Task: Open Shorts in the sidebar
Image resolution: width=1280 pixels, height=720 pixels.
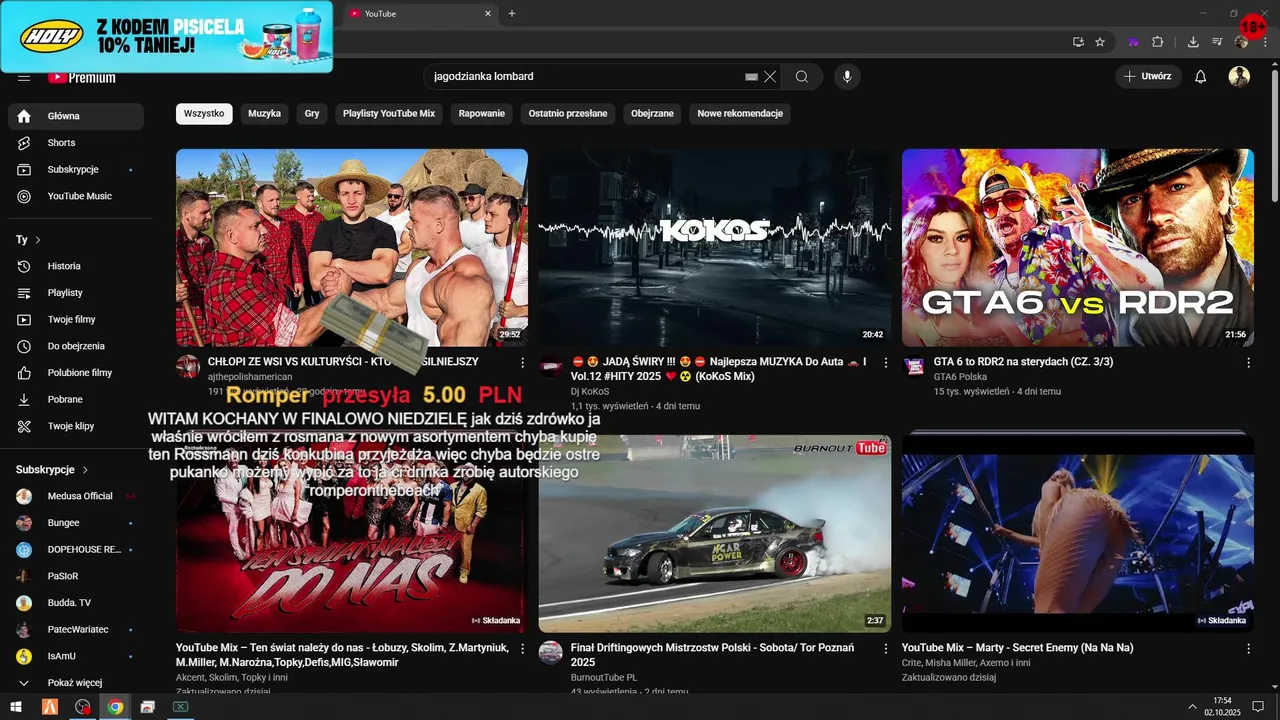Action: [x=76, y=143]
